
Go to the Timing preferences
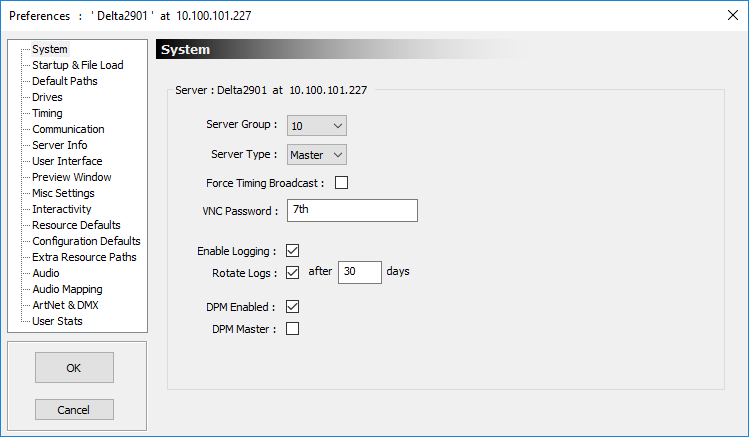(47, 113)
